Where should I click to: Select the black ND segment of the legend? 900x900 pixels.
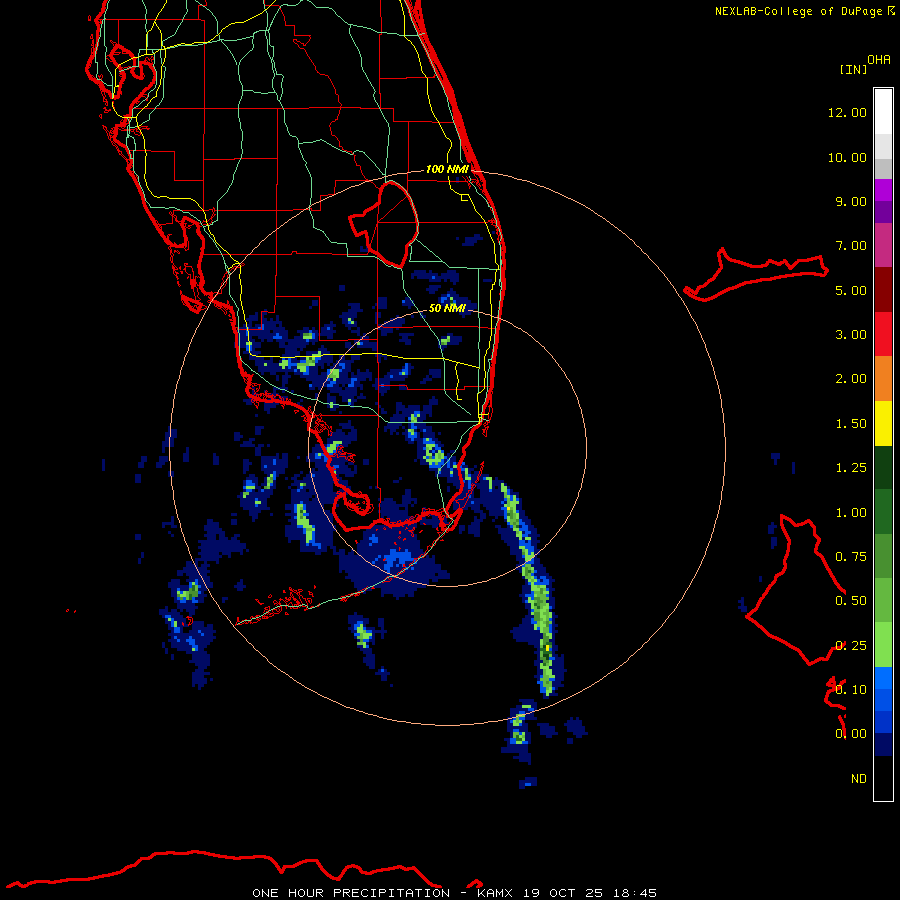pos(883,778)
